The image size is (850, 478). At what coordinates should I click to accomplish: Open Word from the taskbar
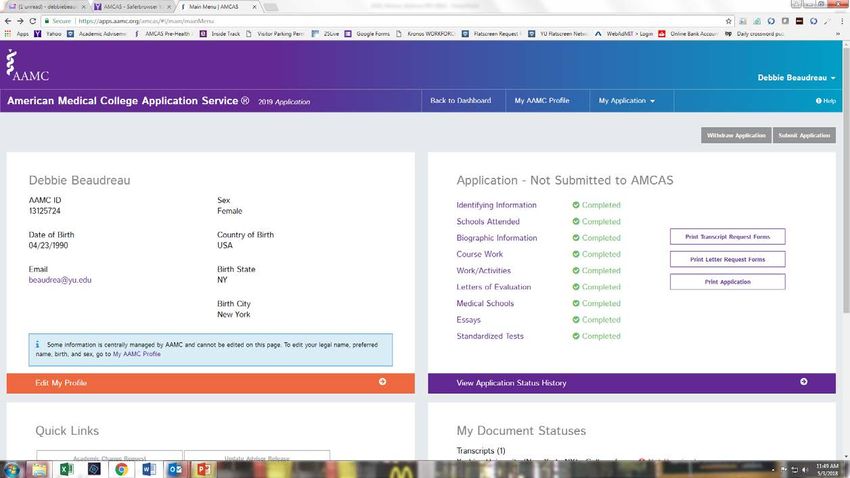click(x=149, y=469)
